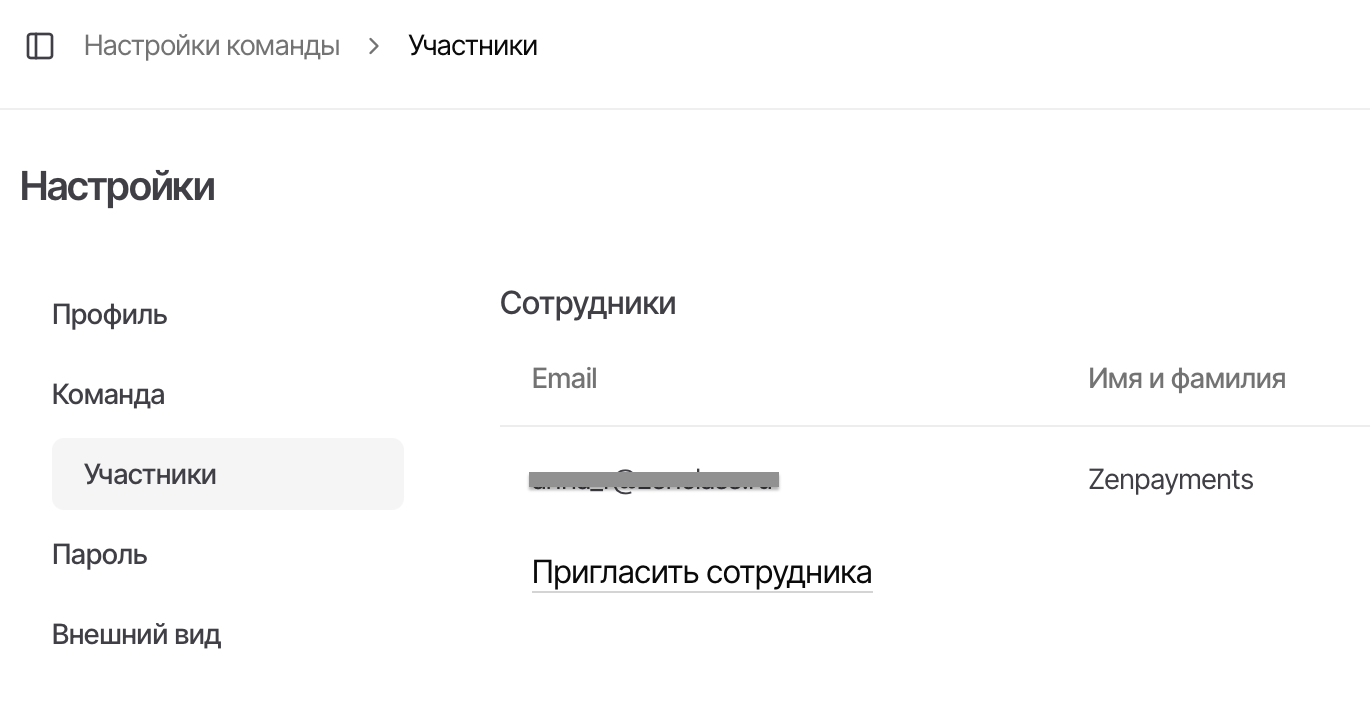Go to the Настройки команды breadcrumb
This screenshot has width=1370, height=712.
pyautogui.click(x=212, y=46)
